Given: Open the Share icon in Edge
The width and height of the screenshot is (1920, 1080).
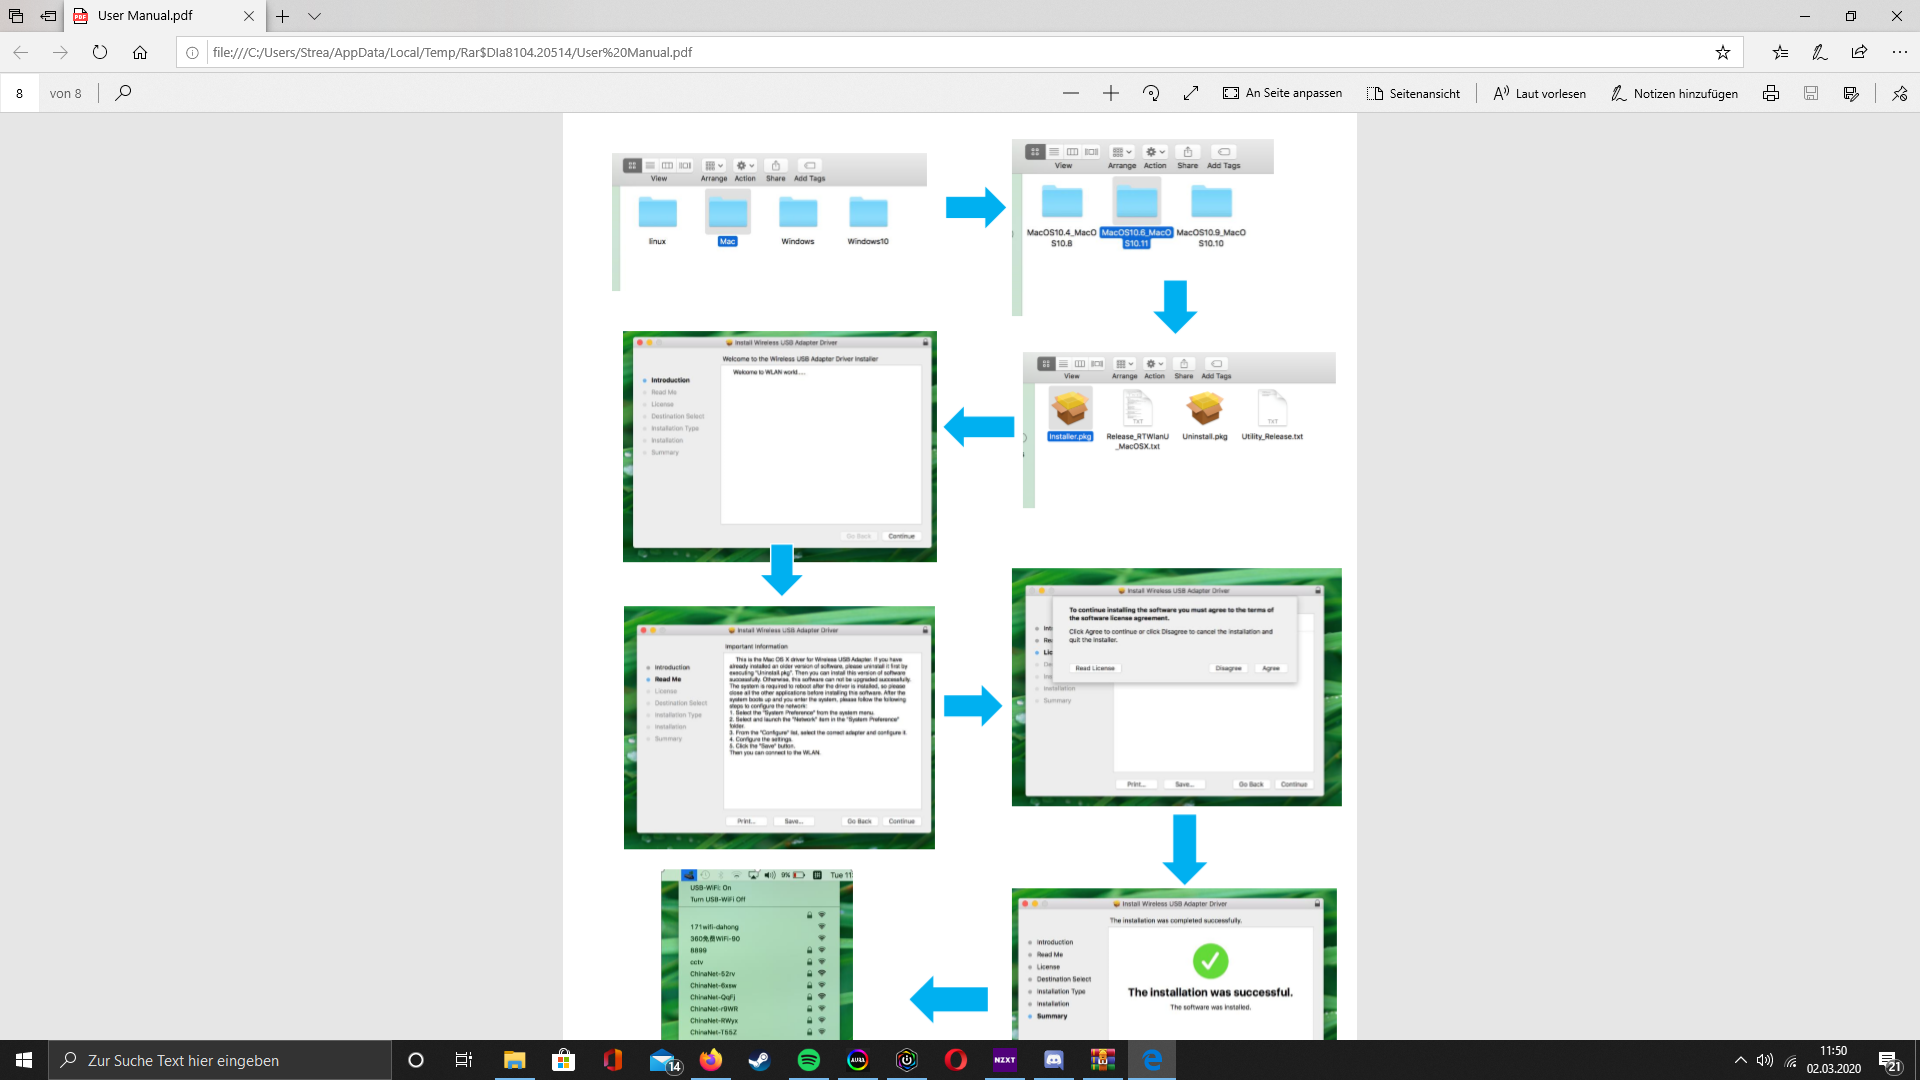Looking at the screenshot, I should pyautogui.click(x=1859, y=52).
